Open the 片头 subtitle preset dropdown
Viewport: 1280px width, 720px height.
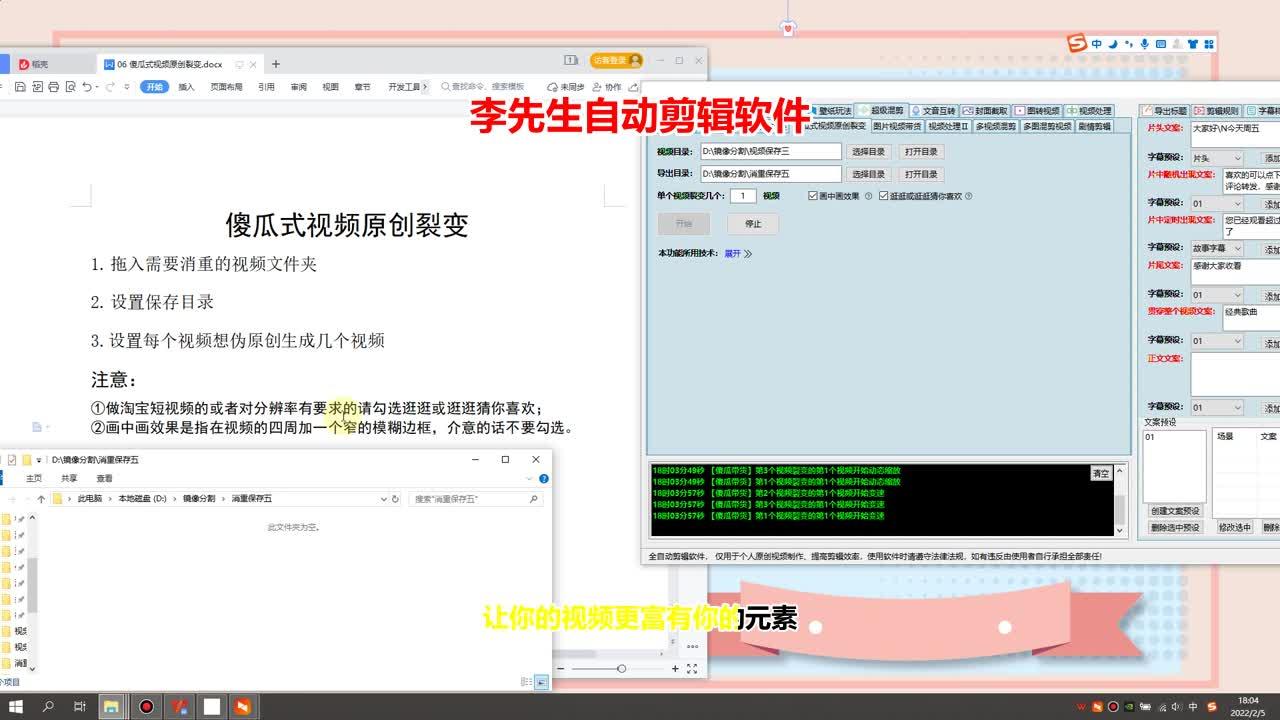click(x=1216, y=158)
